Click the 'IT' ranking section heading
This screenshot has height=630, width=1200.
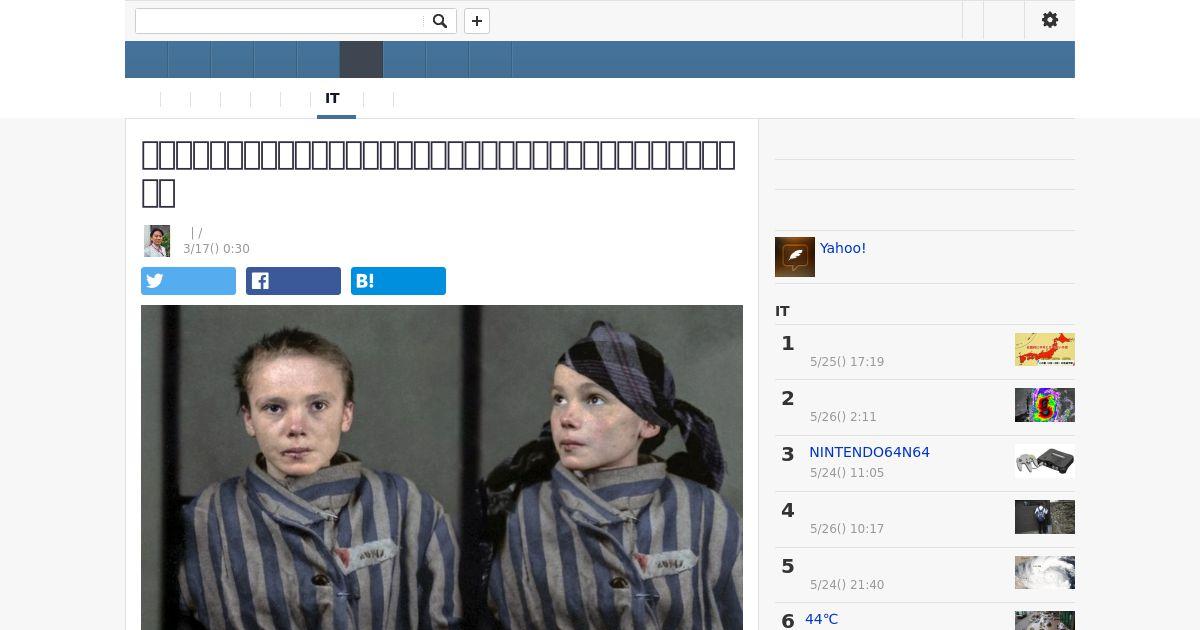(782, 311)
